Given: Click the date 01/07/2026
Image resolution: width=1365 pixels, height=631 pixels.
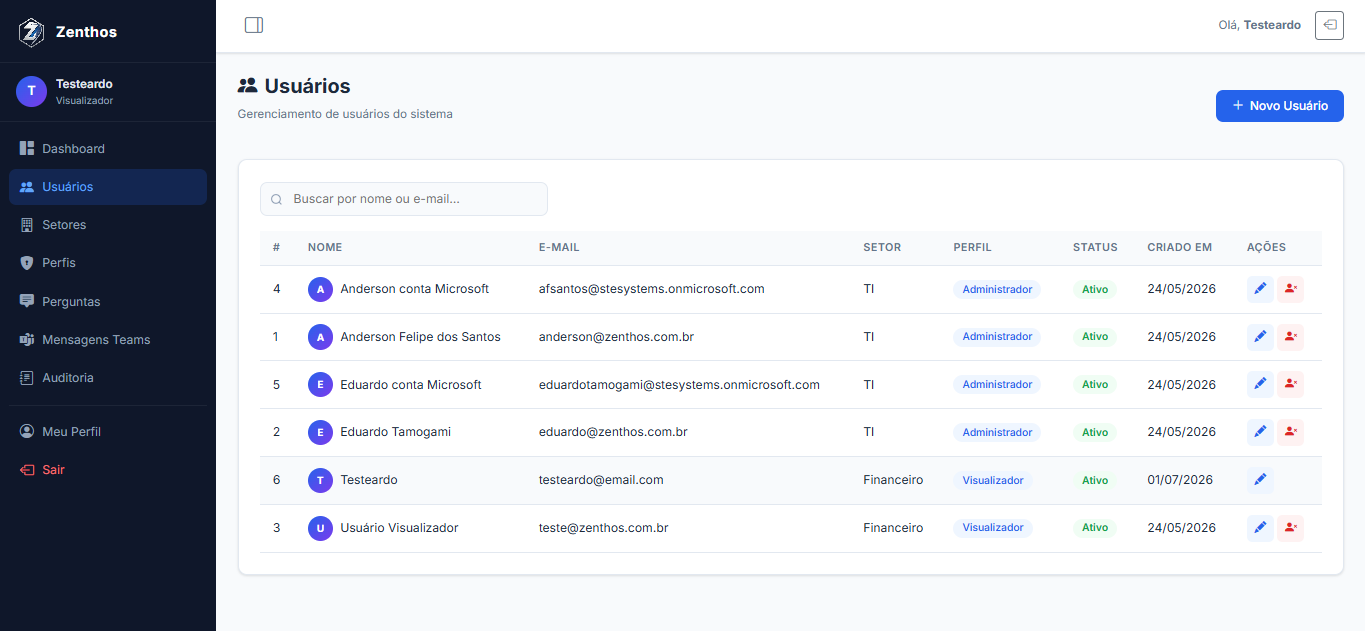Looking at the screenshot, I should click(1180, 480).
